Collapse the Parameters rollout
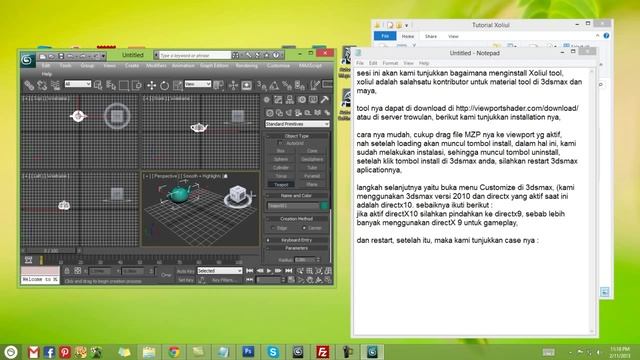Viewport: 640px width, 360px height. (x=297, y=248)
